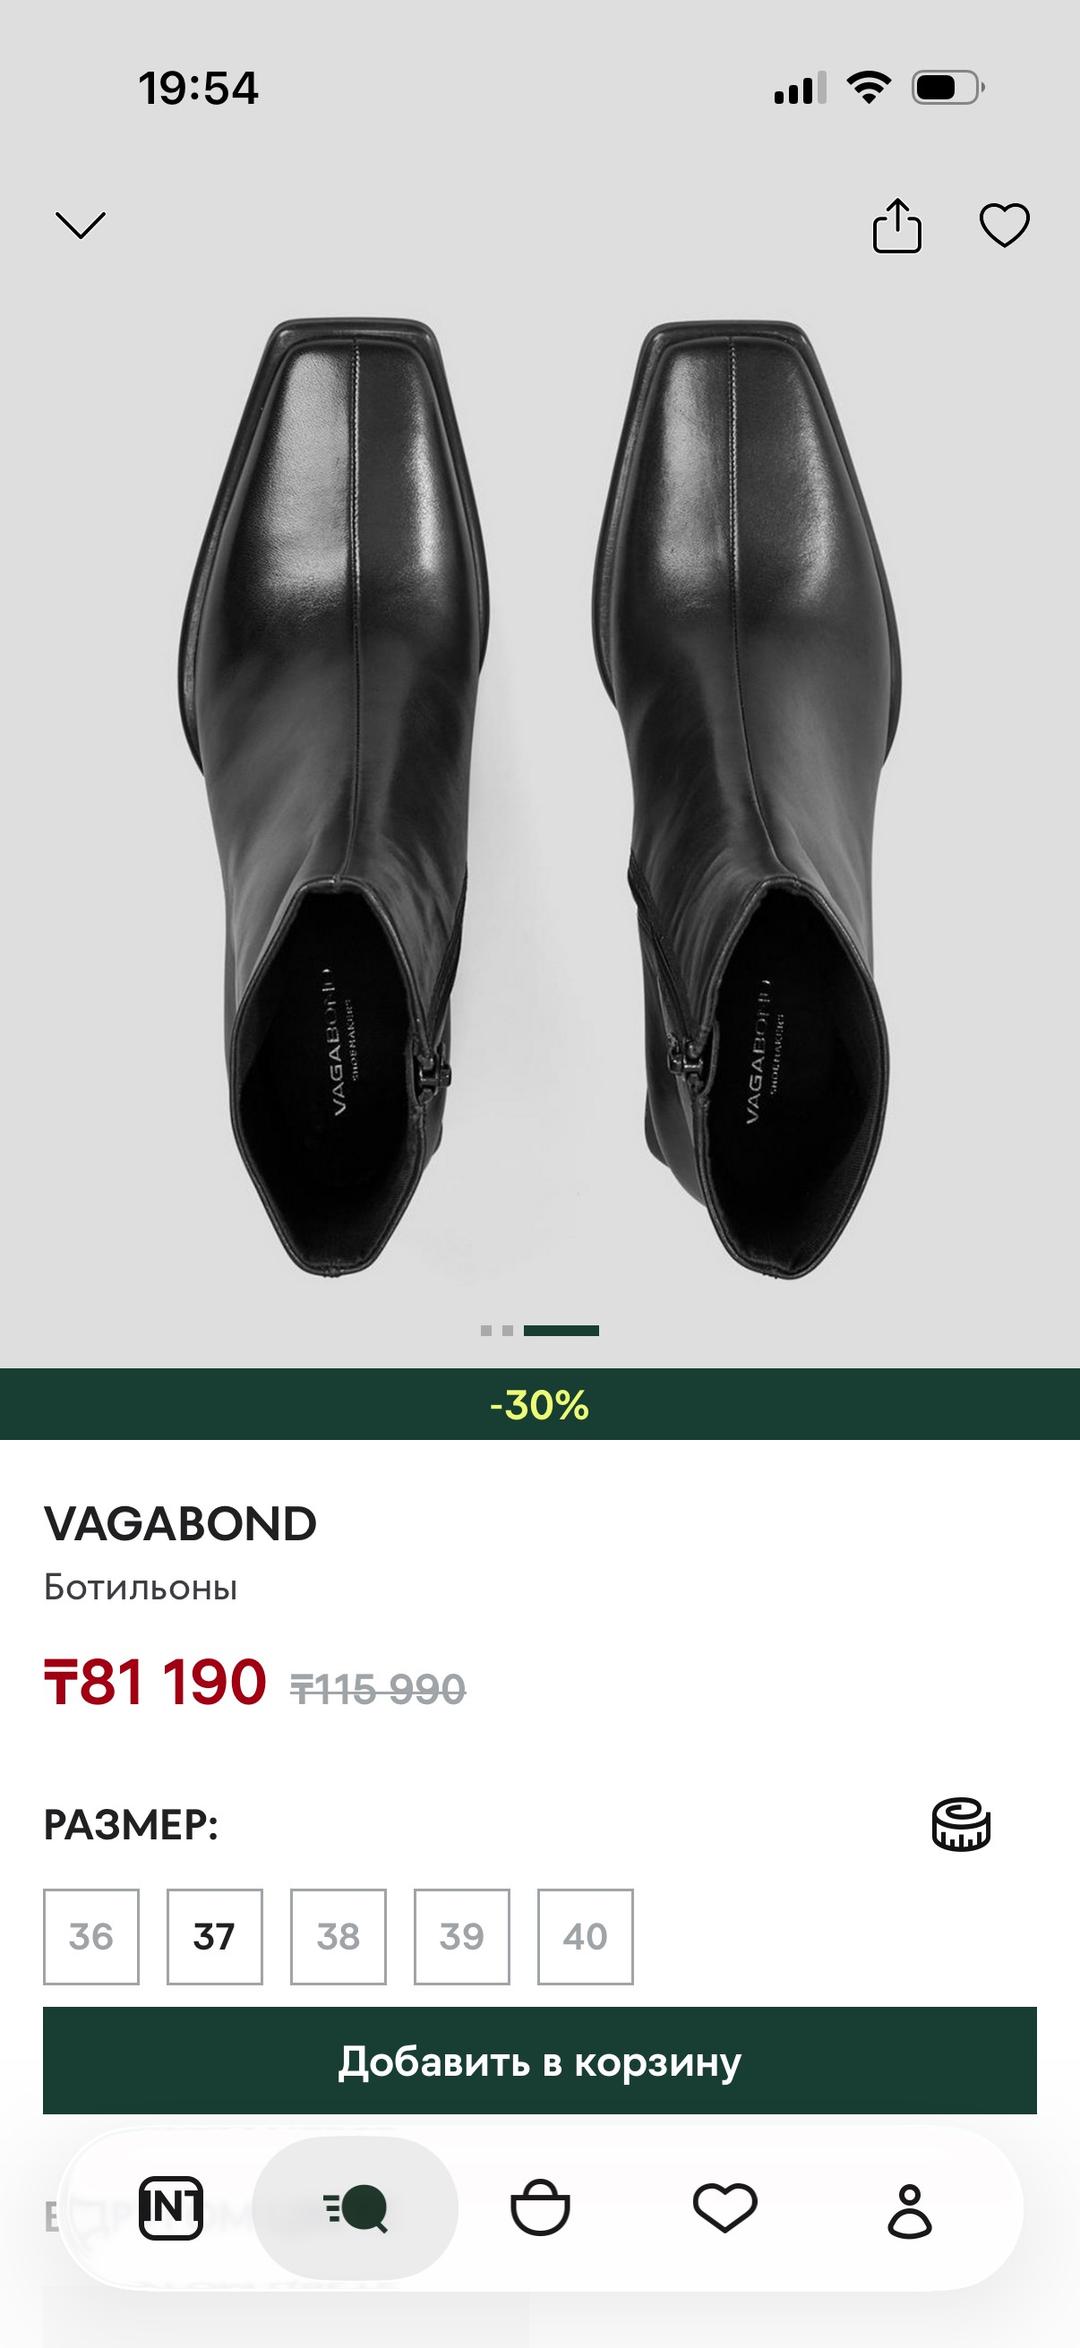The height and width of the screenshot is (2348, 1080).
Task: Open wishlist heart in bottom navigation
Action: click(725, 2208)
